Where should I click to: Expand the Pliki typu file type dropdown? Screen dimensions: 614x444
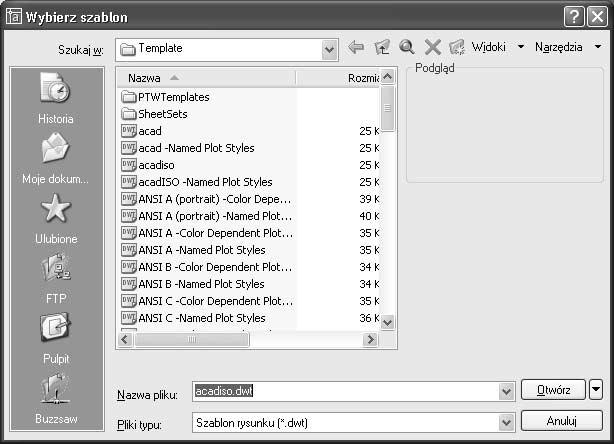[506, 422]
